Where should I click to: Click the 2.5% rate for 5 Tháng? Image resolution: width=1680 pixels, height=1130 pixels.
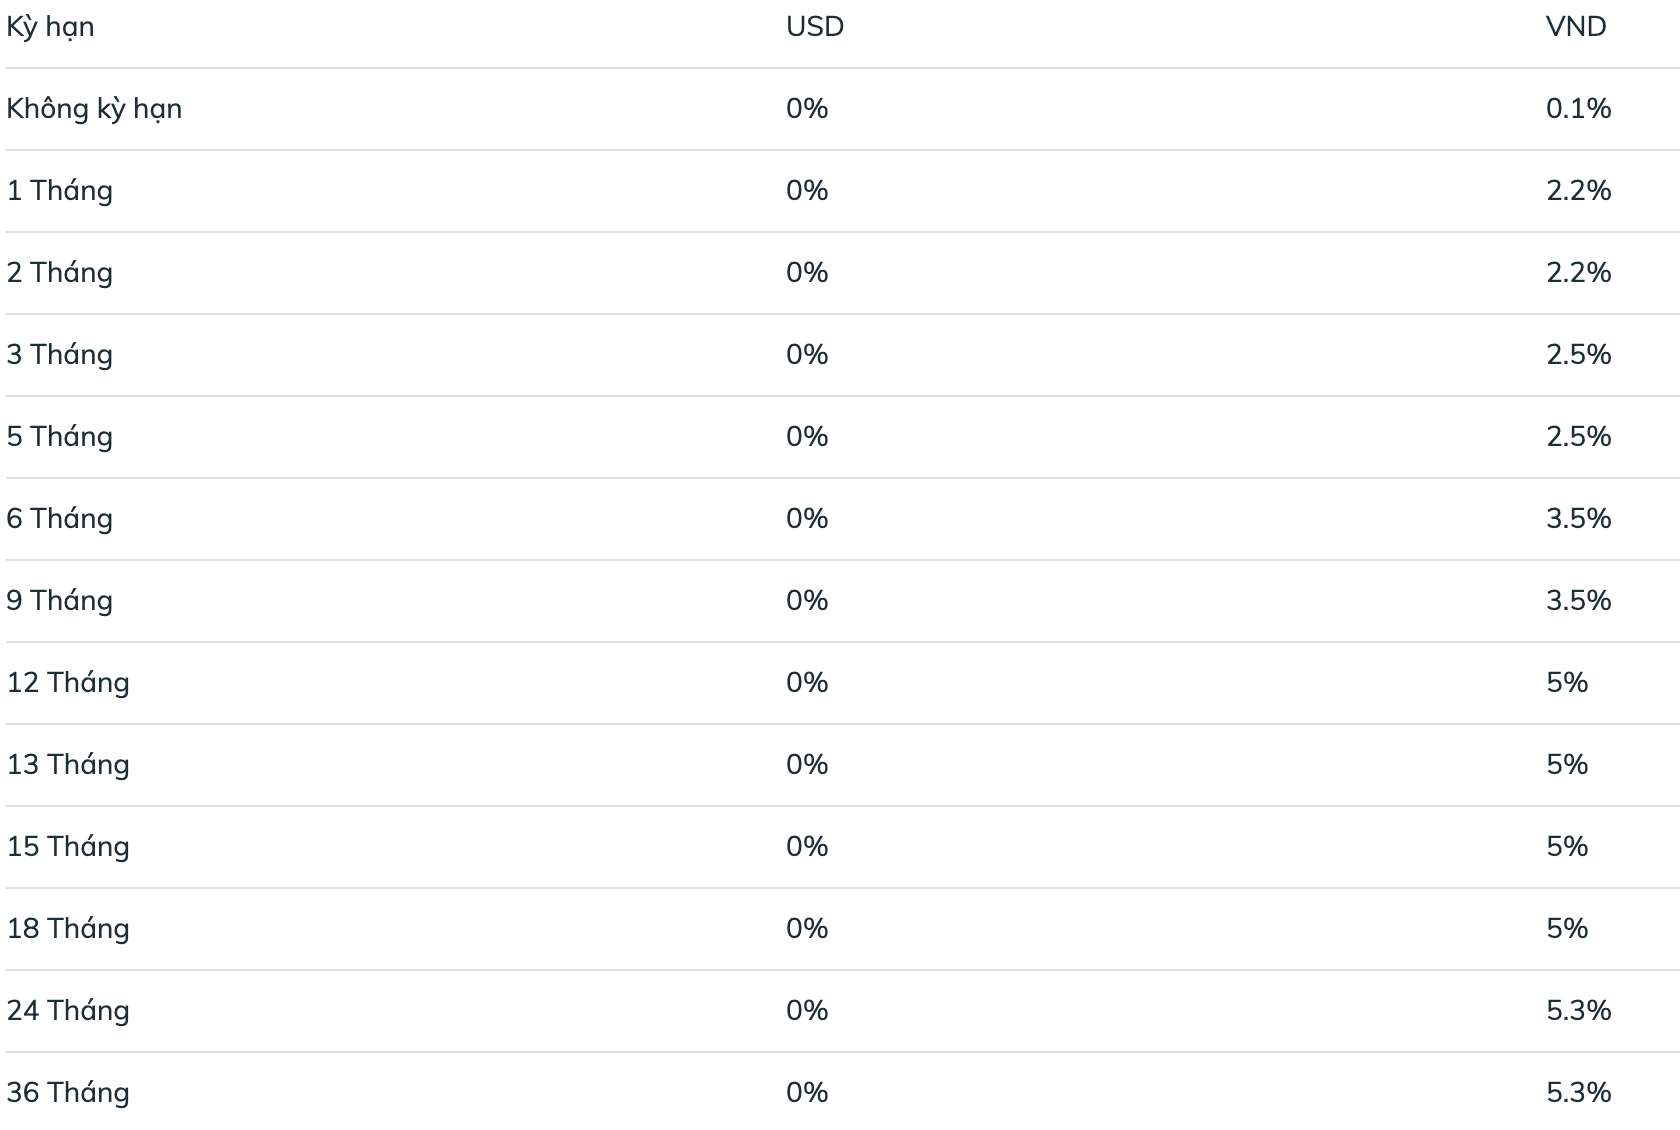pos(1578,437)
